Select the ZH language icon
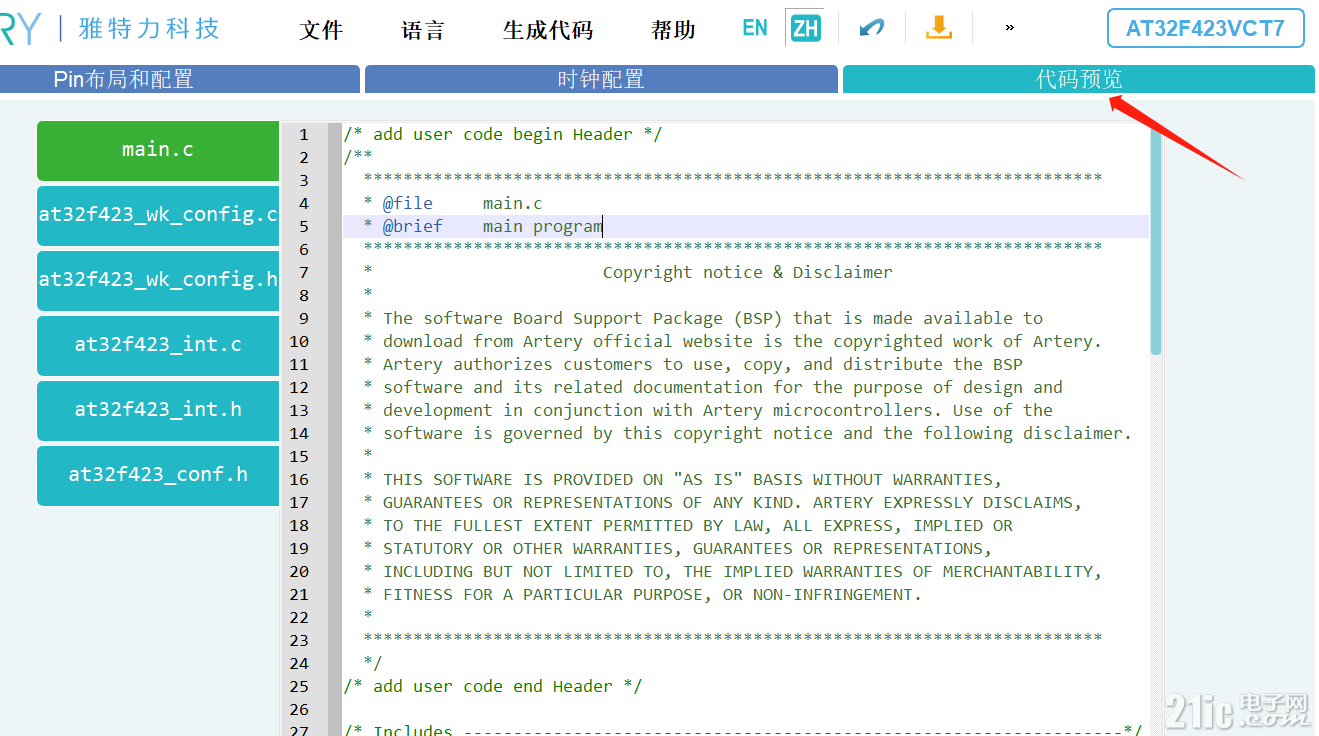 coord(805,26)
